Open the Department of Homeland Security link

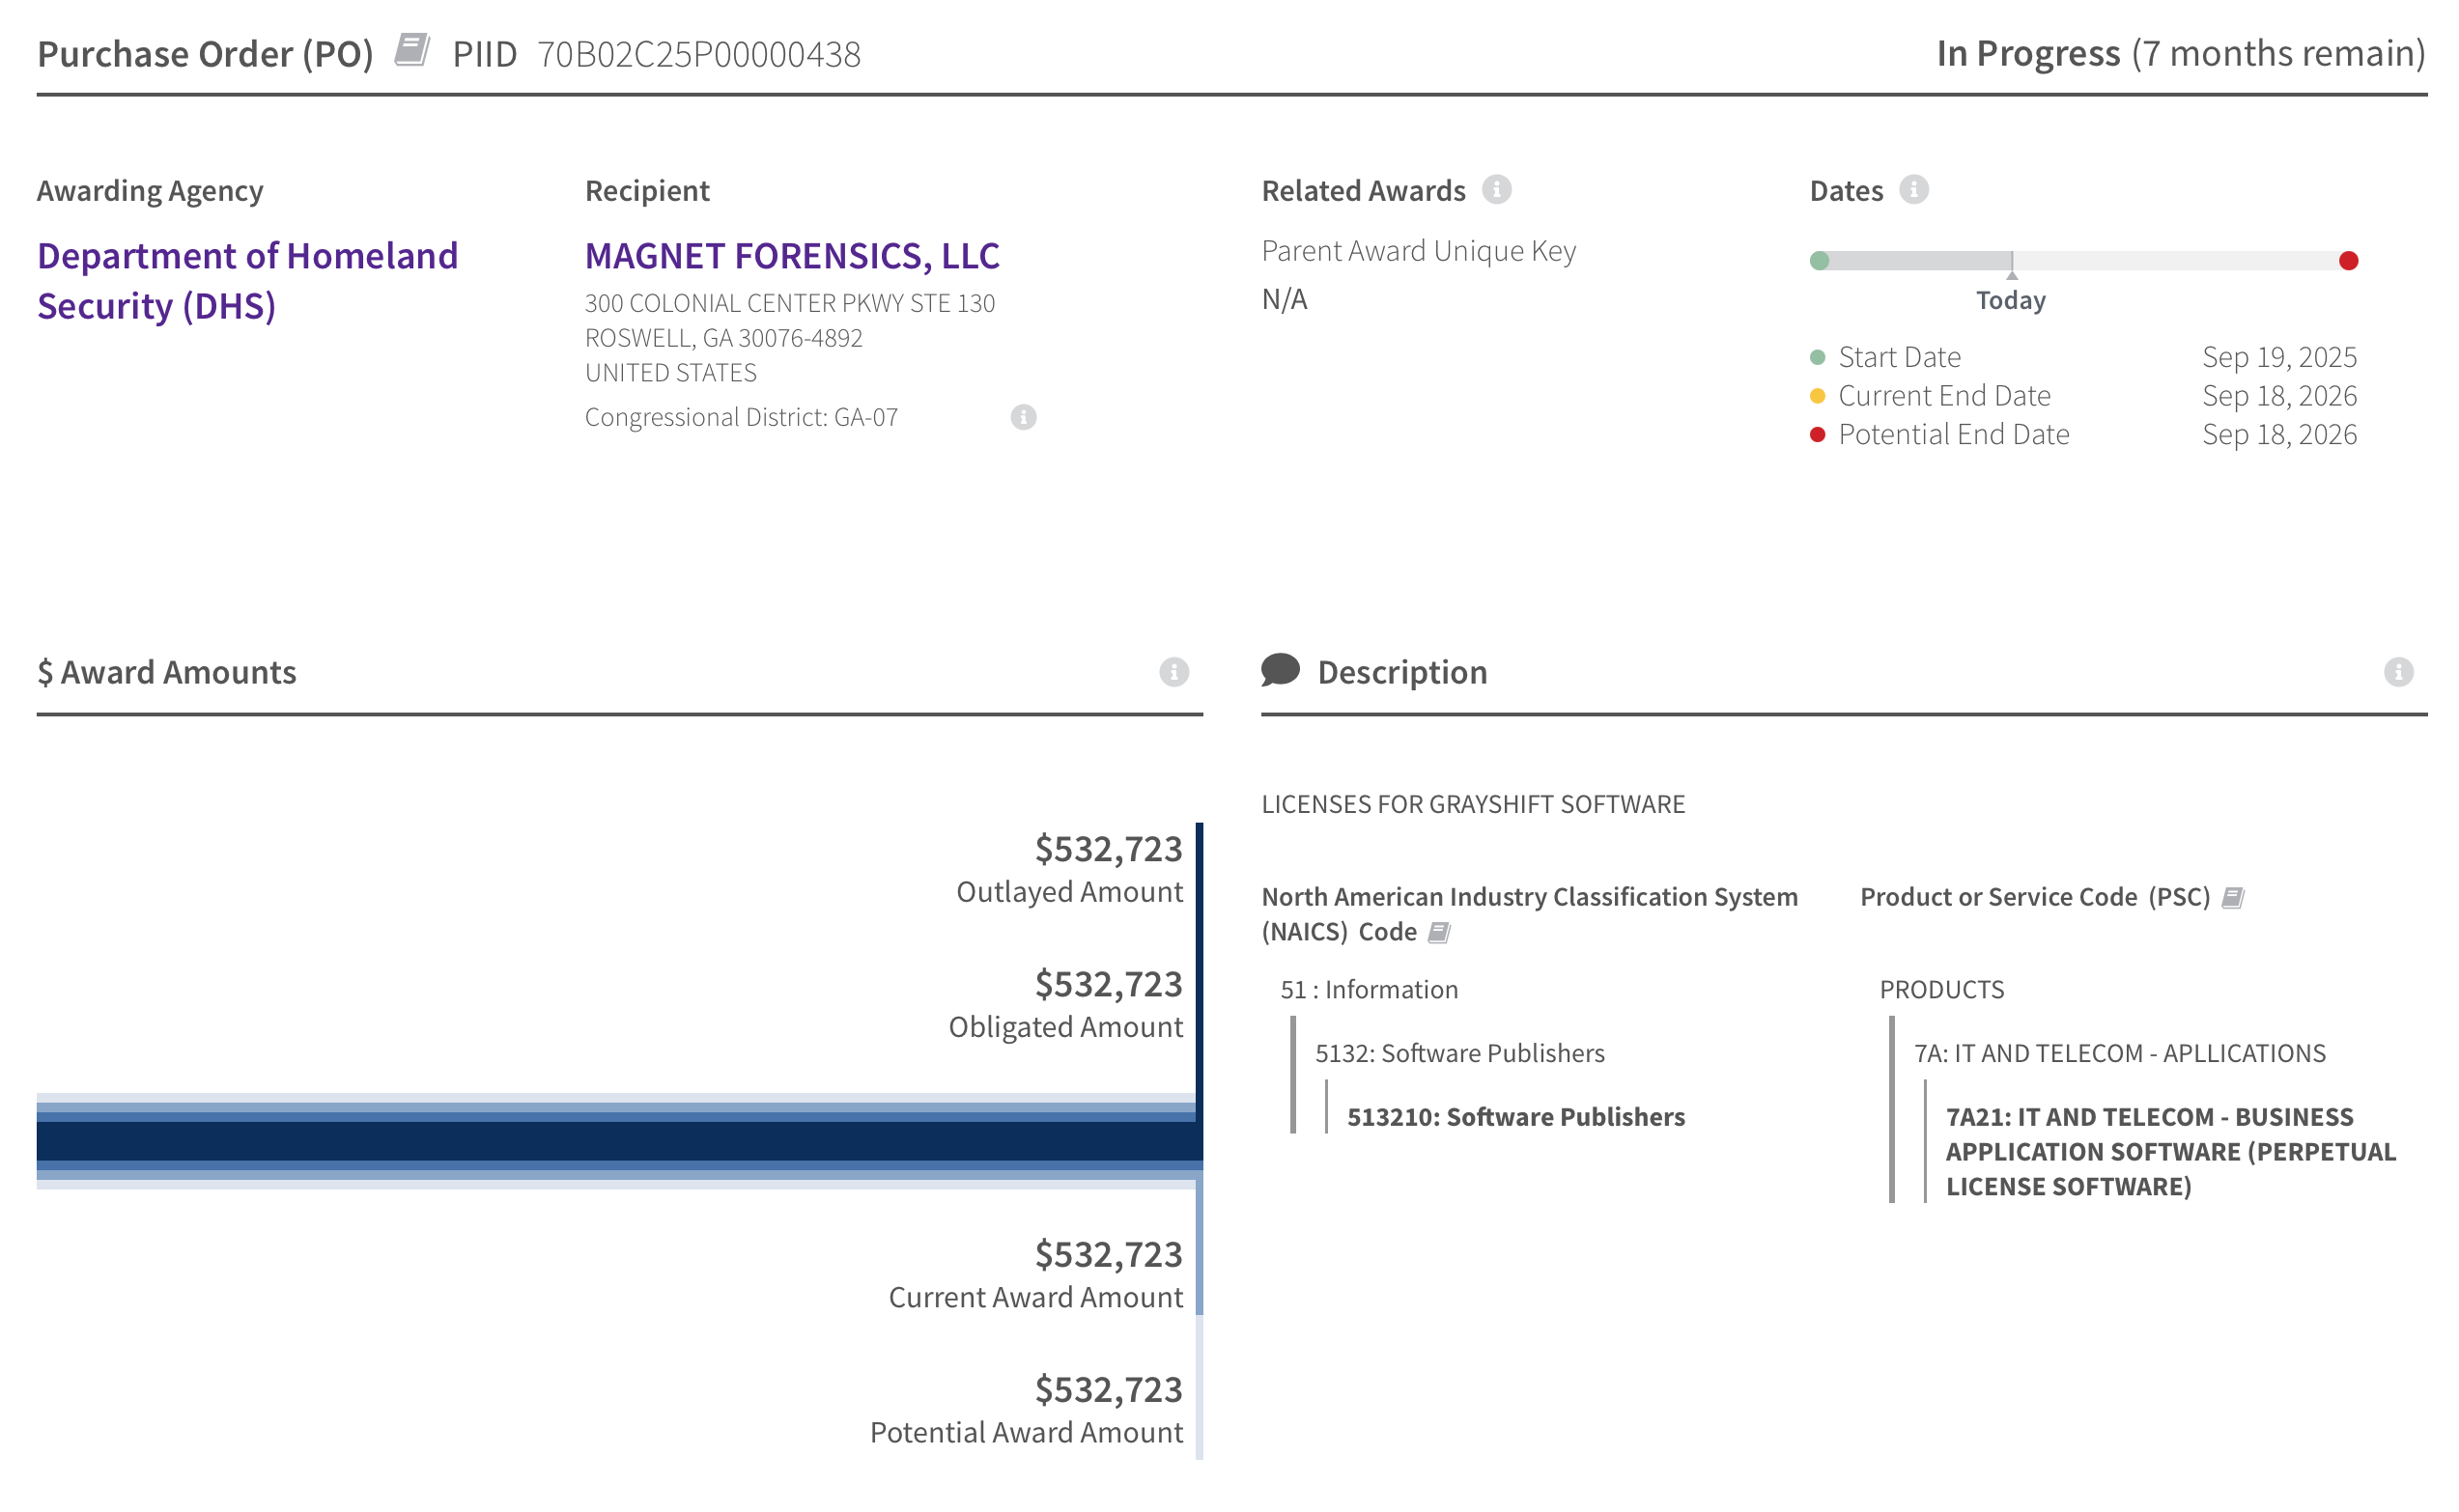click(247, 281)
